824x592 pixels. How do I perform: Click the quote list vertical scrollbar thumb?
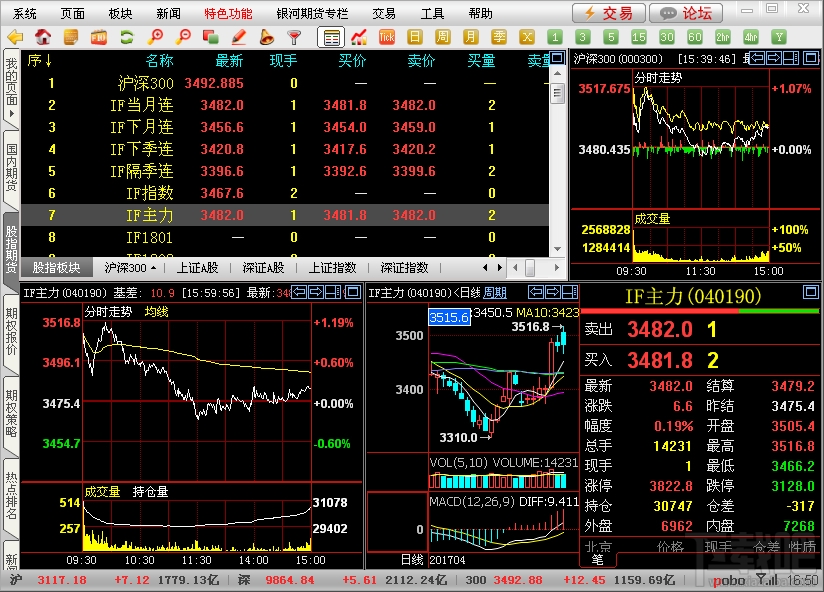[557, 94]
